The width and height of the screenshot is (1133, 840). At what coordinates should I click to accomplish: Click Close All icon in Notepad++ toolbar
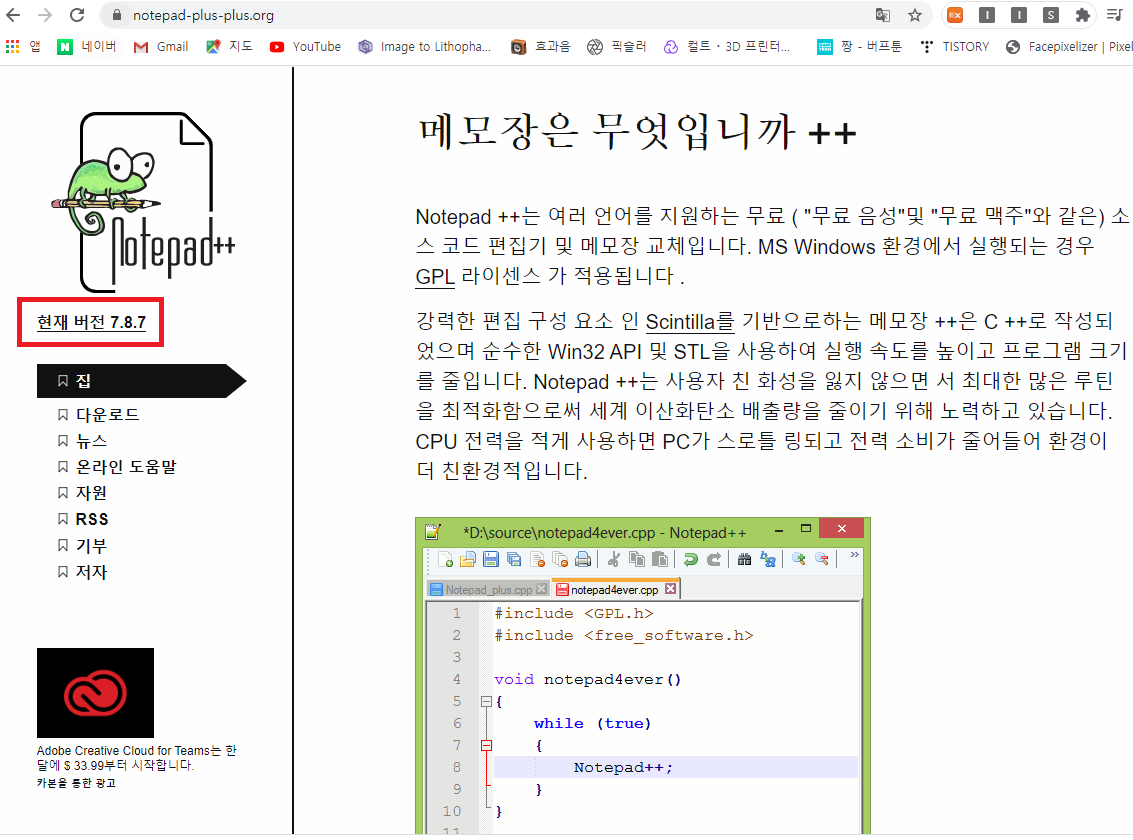[560, 559]
